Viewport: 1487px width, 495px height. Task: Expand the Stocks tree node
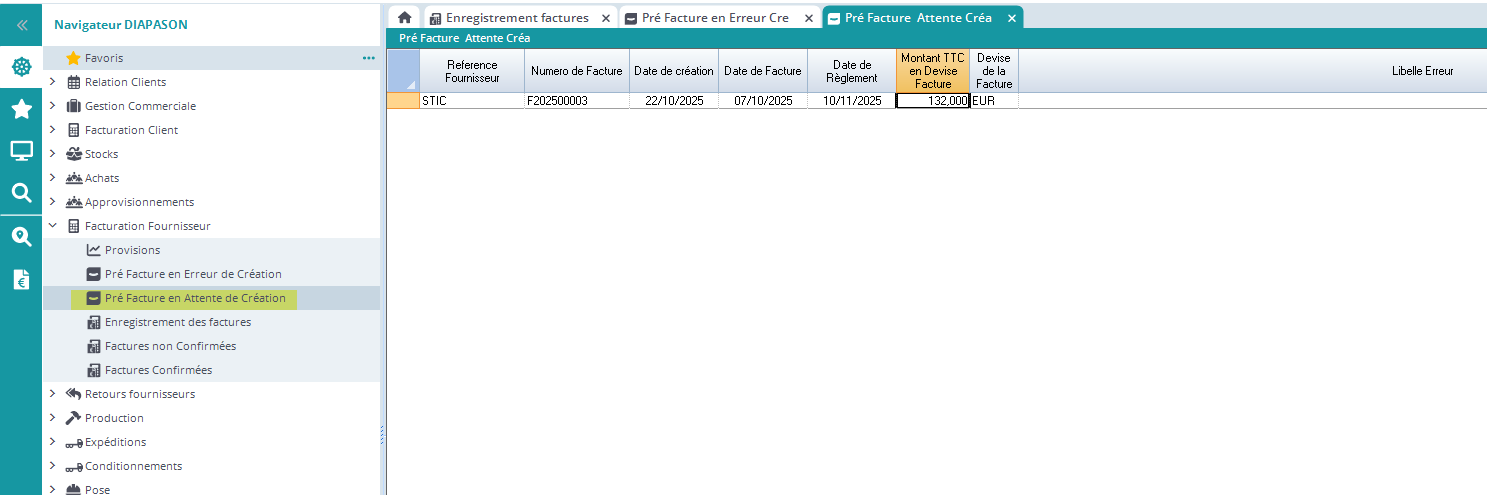point(53,154)
